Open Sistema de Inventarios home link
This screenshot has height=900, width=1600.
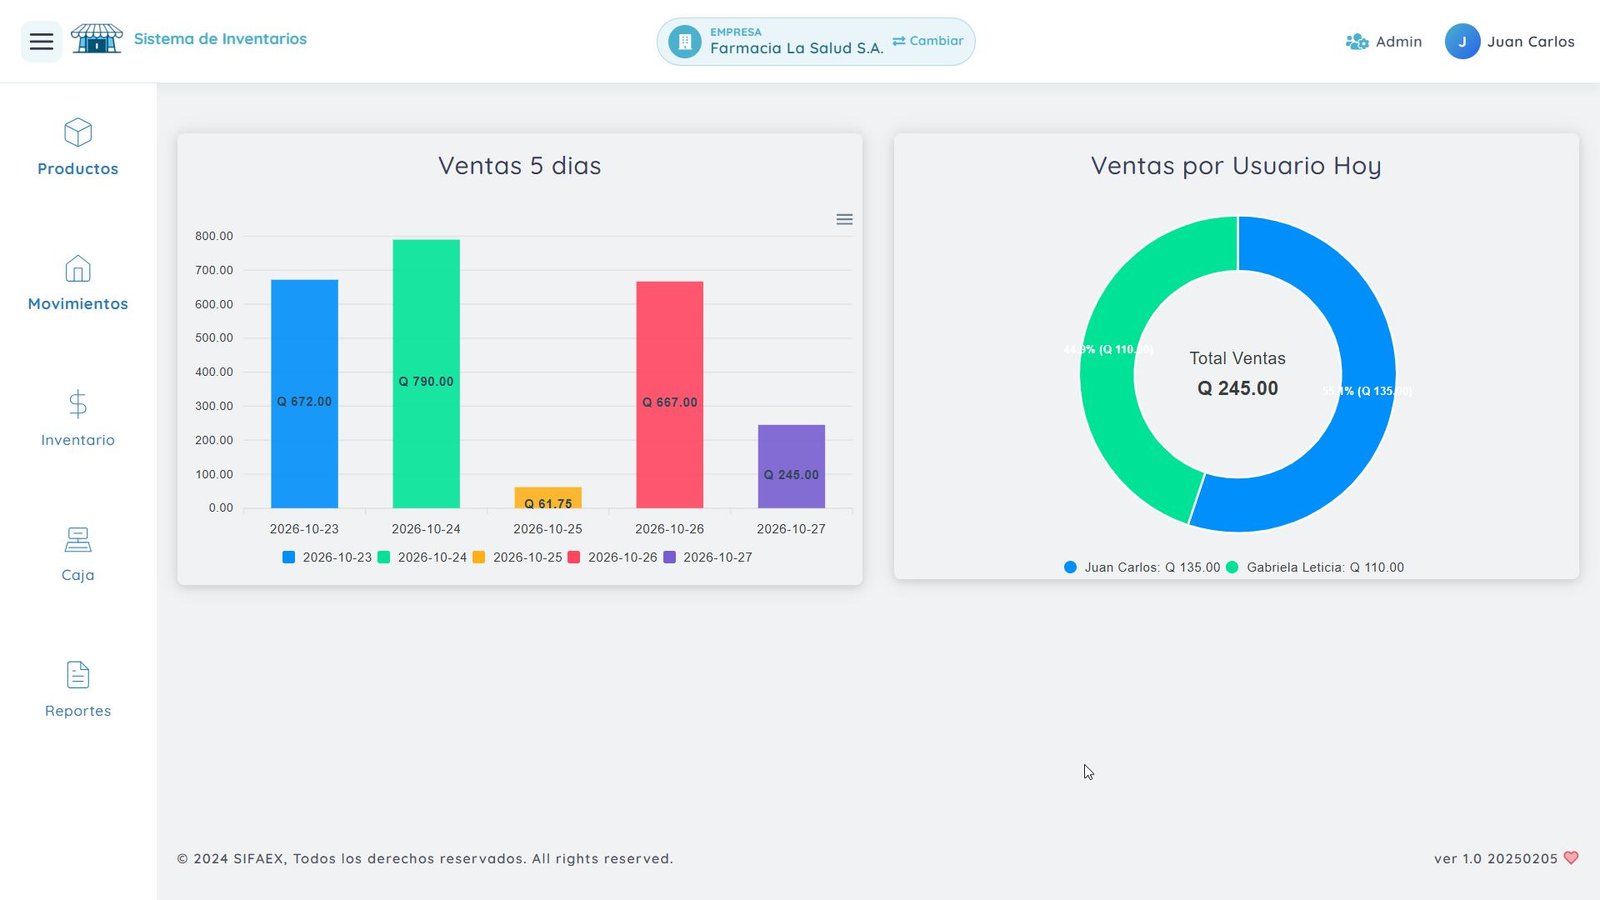220,39
